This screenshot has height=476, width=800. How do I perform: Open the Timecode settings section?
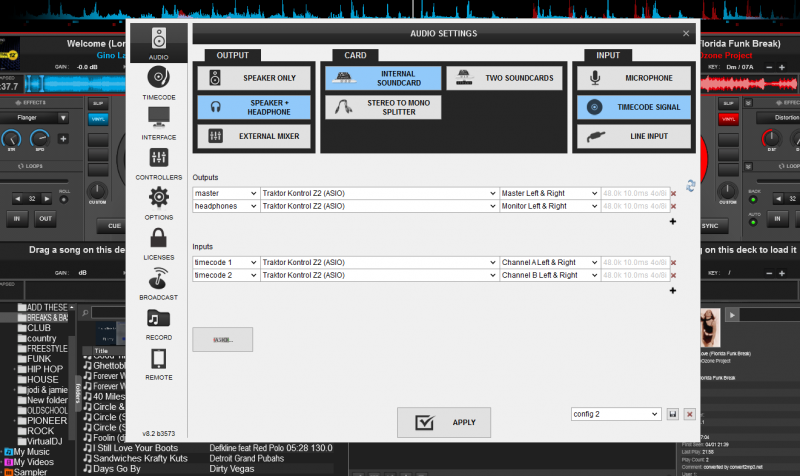(x=159, y=83)
